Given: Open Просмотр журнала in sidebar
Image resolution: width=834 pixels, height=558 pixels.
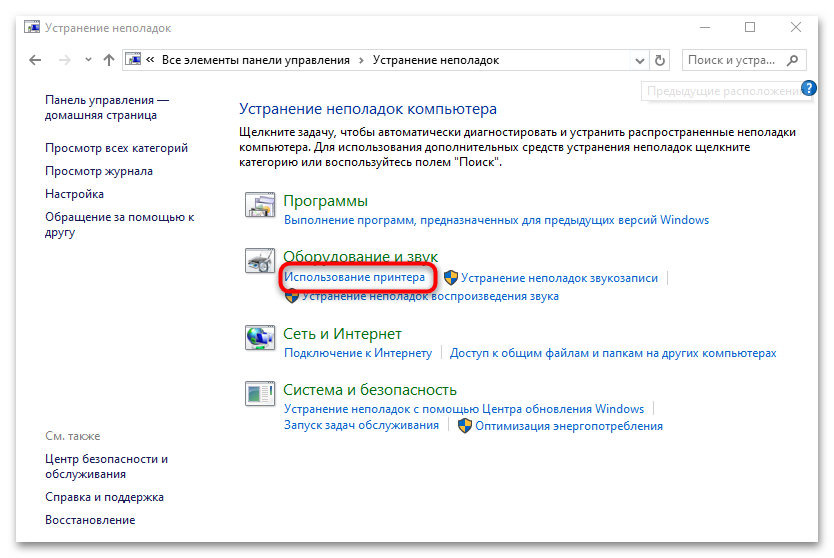Looking at the screenshot, I should (98, 171).
